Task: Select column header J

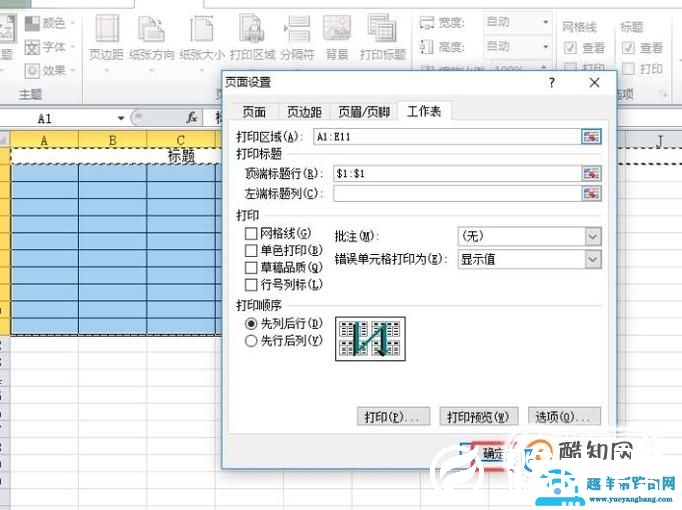Action: click(659, 140)
